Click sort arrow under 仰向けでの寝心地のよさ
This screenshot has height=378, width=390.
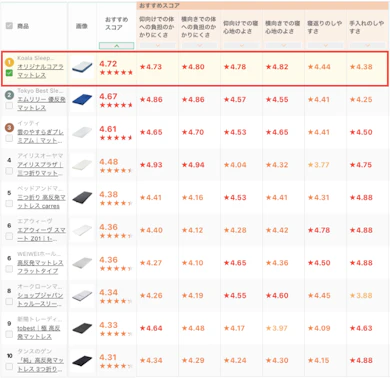point(241,45)
